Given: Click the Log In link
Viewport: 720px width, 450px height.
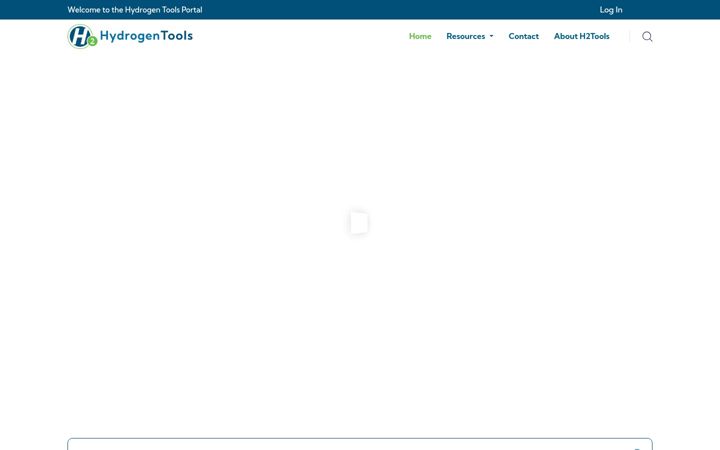Looking at the screenshot, I should click(611, 10).
